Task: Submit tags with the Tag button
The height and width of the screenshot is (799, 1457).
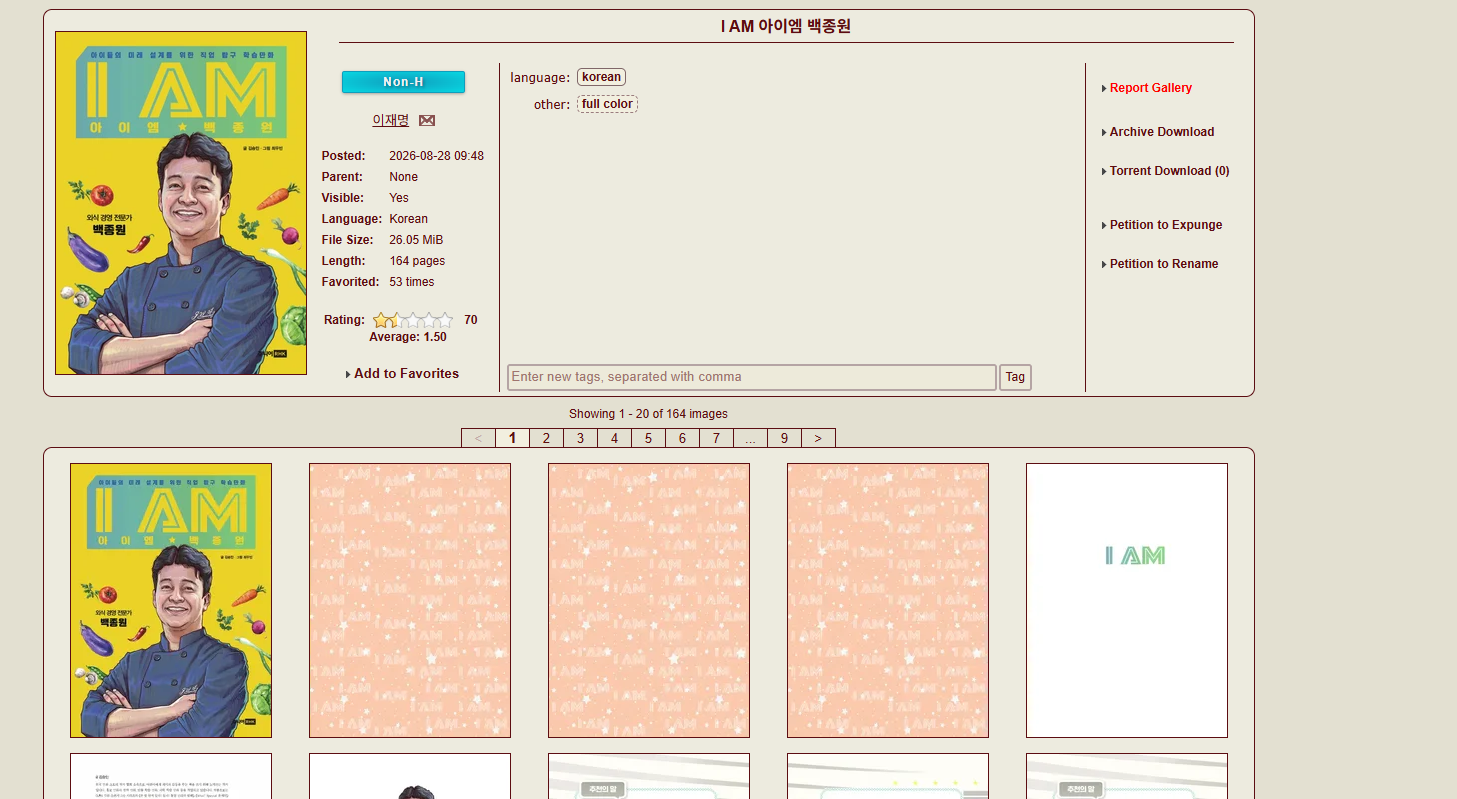Action: pyautogui.click(x=1015, y=377)
